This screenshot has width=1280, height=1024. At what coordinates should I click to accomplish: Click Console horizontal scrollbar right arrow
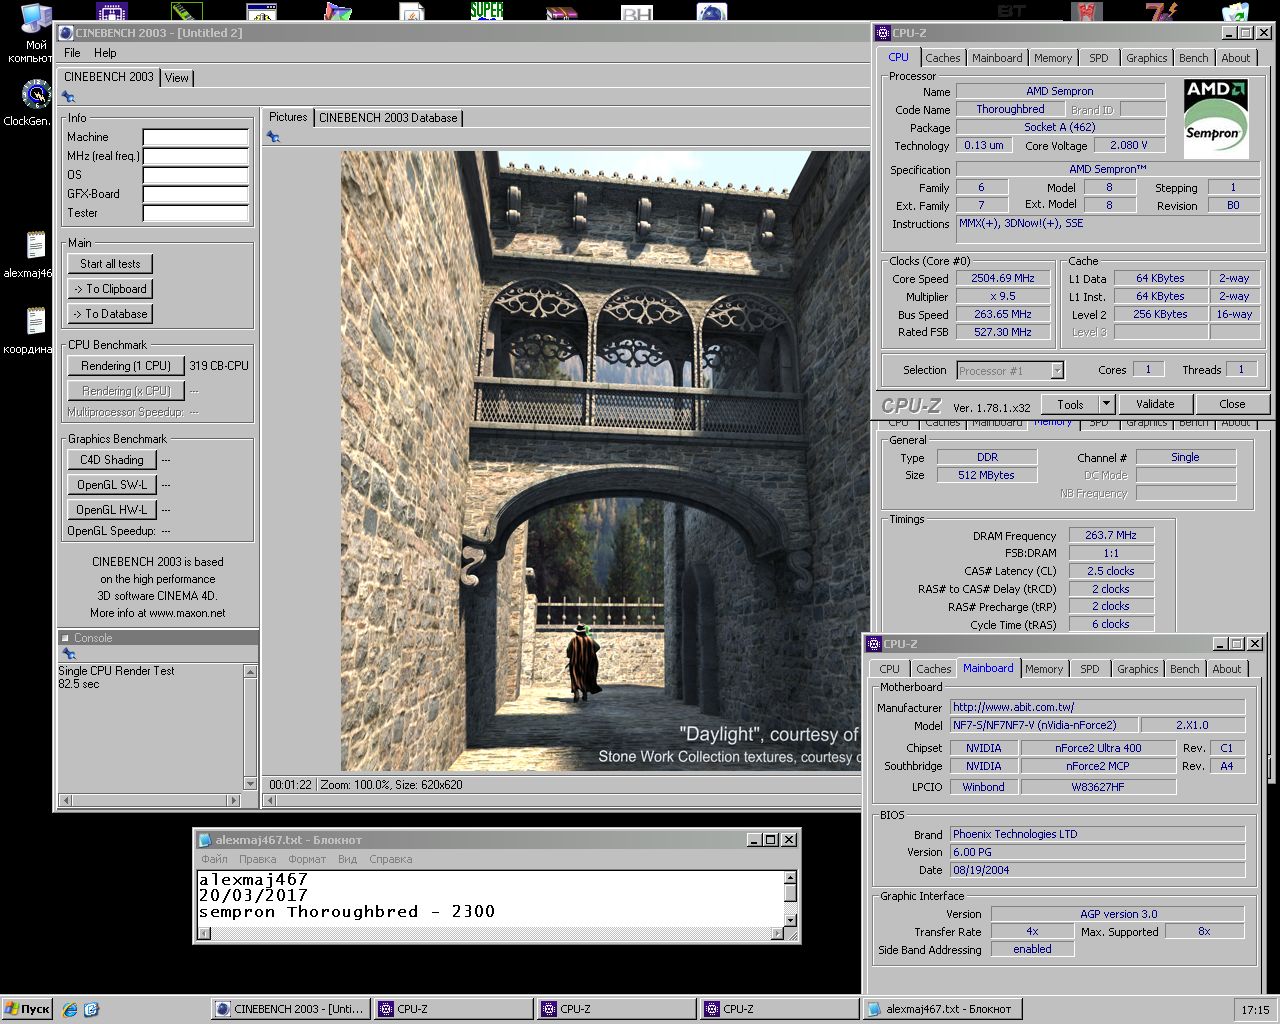click(235, 800)
